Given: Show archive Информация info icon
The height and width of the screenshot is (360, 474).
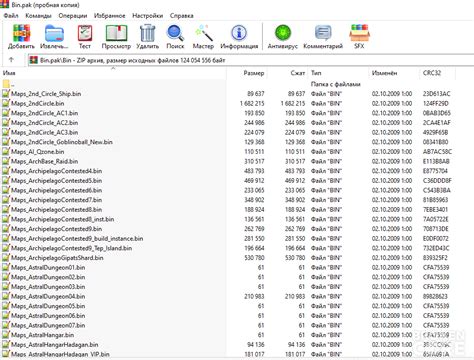Looking at the screenshot, I should point(239,33).
